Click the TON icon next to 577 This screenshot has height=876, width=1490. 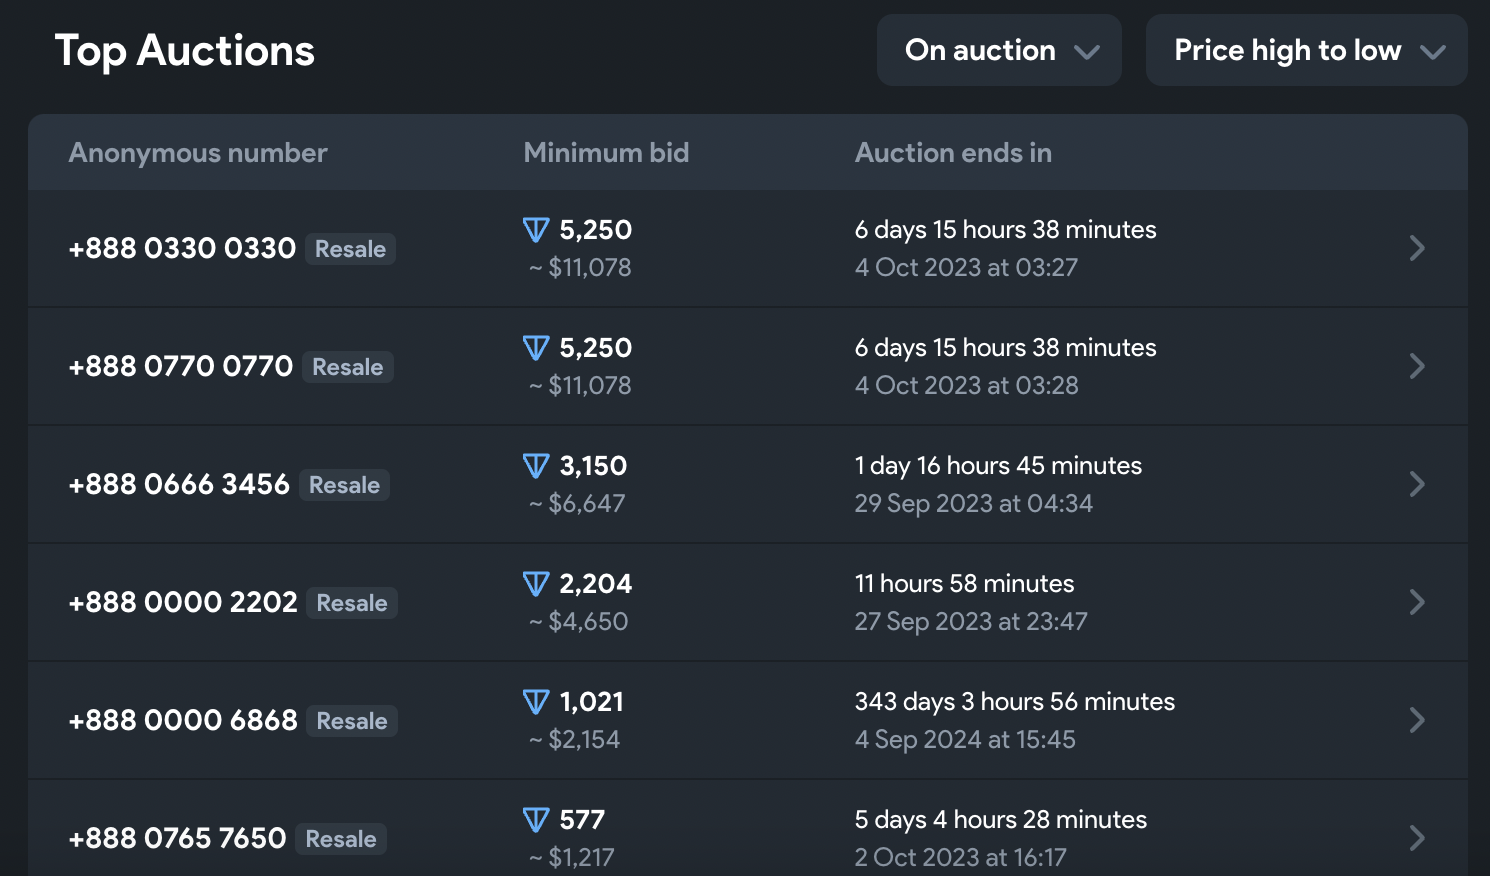coord(536,820)
